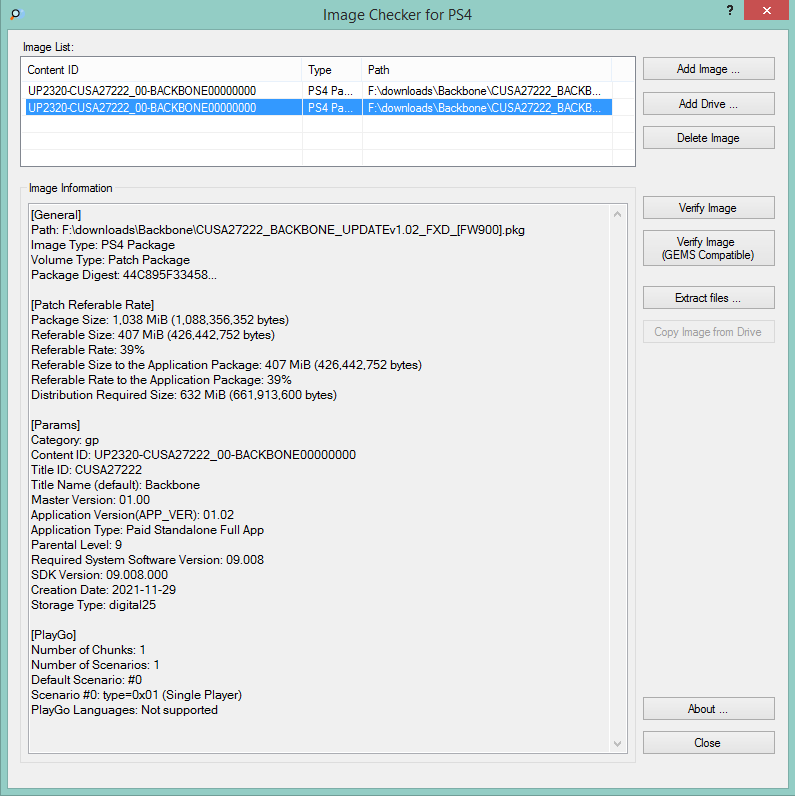The image size is (795, 796).
Task: Click the Image Type: PS4 Package line
Action: [103, 245]
